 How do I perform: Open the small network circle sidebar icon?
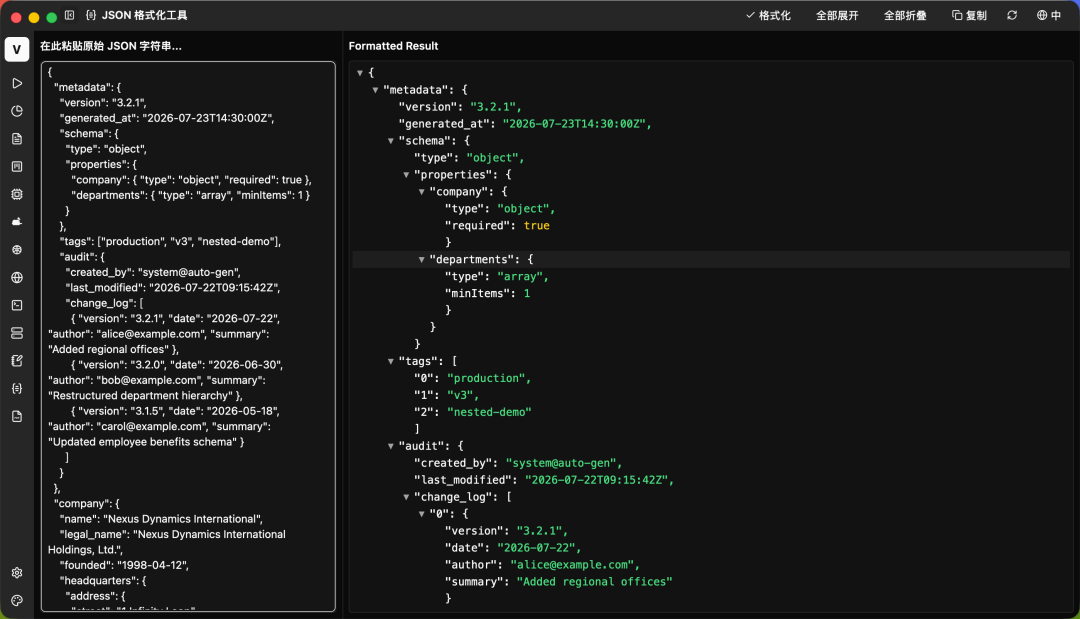[17, 250]
